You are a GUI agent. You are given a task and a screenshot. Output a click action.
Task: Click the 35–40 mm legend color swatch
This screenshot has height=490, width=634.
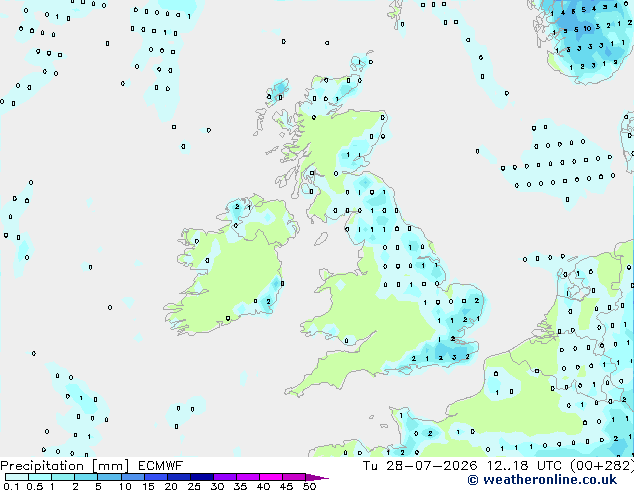248,477
